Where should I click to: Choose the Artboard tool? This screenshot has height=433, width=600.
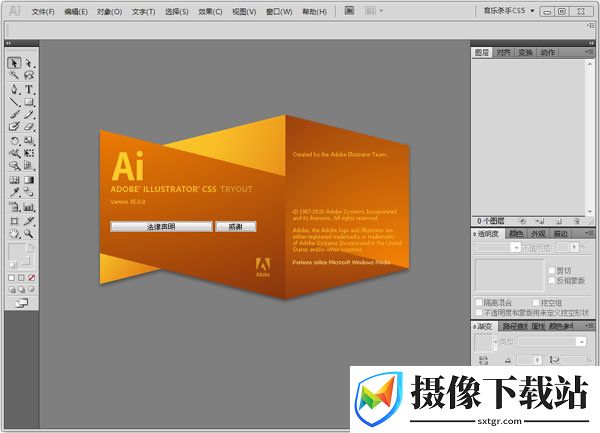click(x=14, y=221)
